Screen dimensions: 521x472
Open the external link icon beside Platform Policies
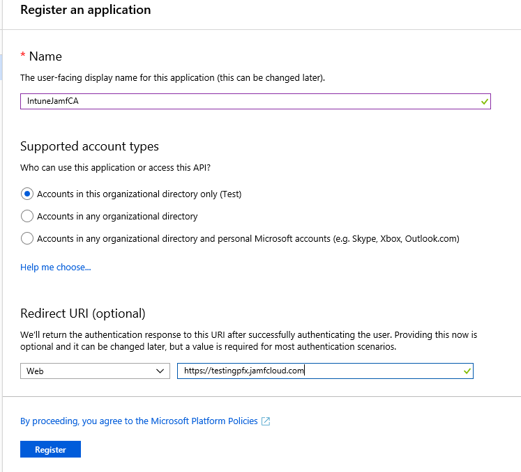(265, 421)
